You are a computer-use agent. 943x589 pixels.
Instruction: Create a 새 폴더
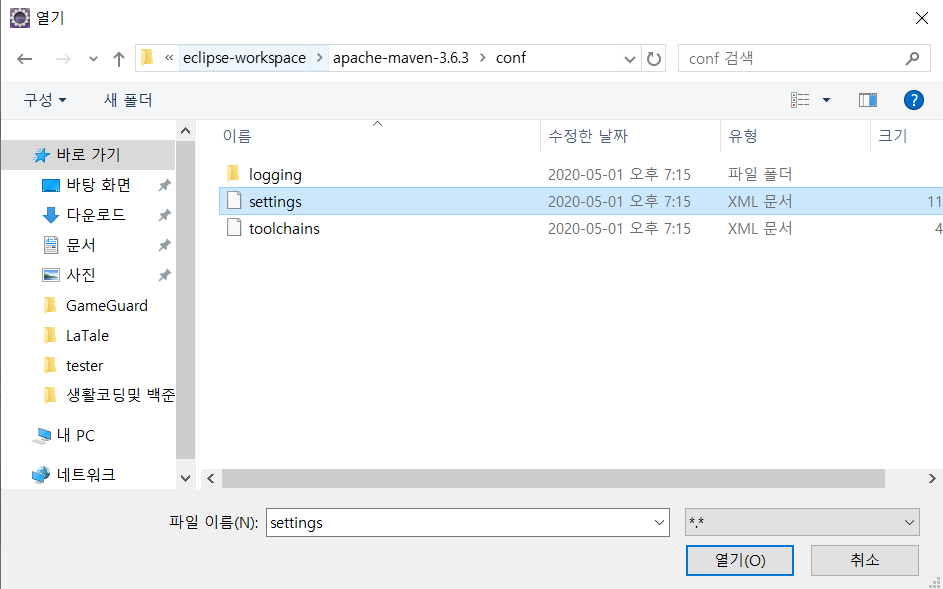128,100
